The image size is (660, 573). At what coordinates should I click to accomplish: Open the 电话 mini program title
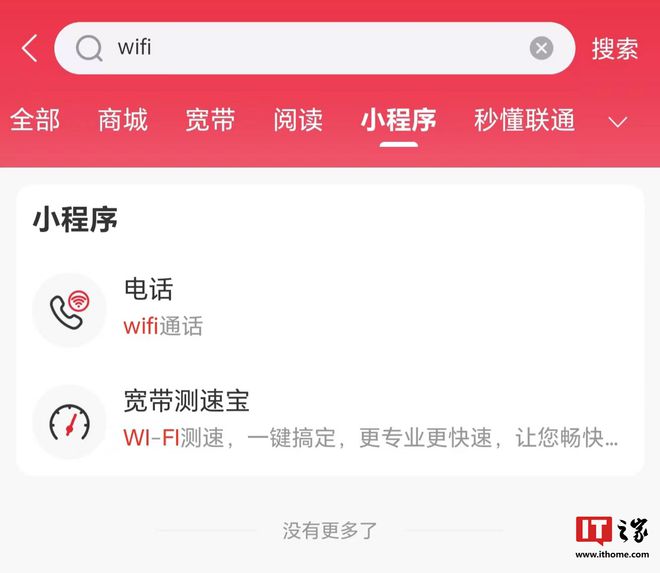tap(149, 289)
